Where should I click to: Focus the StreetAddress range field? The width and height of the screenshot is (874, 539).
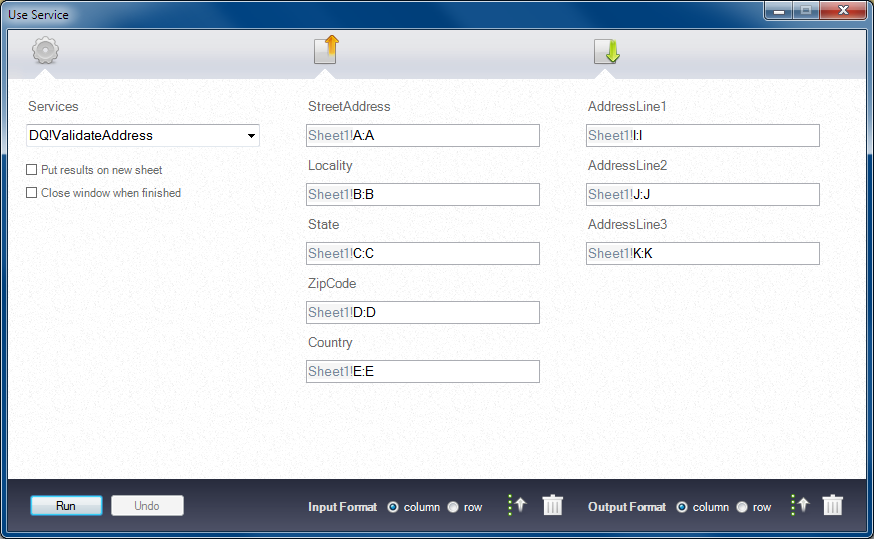pyautogui.click(x=423, y=135)
